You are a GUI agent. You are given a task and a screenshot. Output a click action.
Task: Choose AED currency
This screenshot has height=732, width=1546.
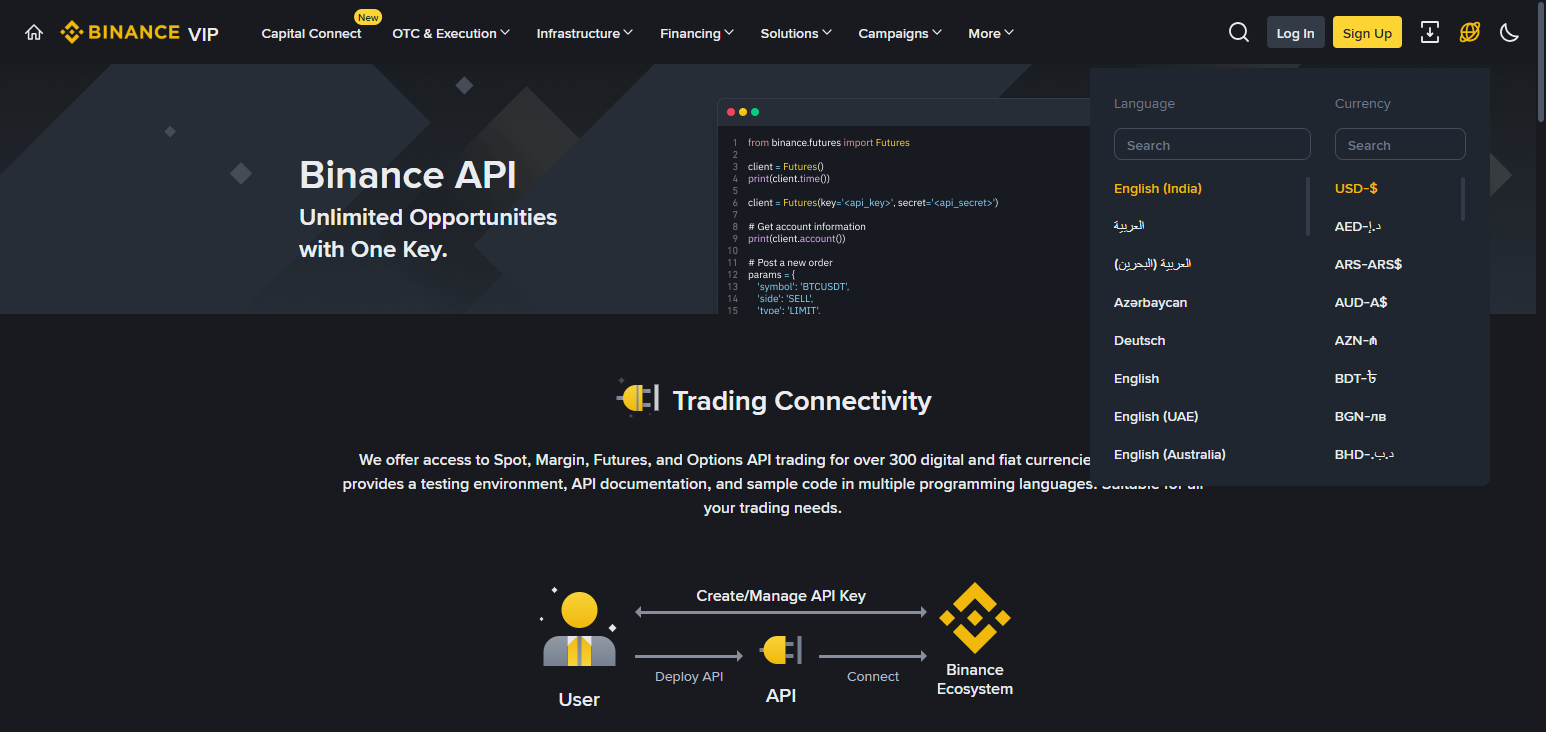pyautogui.click(x=1358, y=226)
